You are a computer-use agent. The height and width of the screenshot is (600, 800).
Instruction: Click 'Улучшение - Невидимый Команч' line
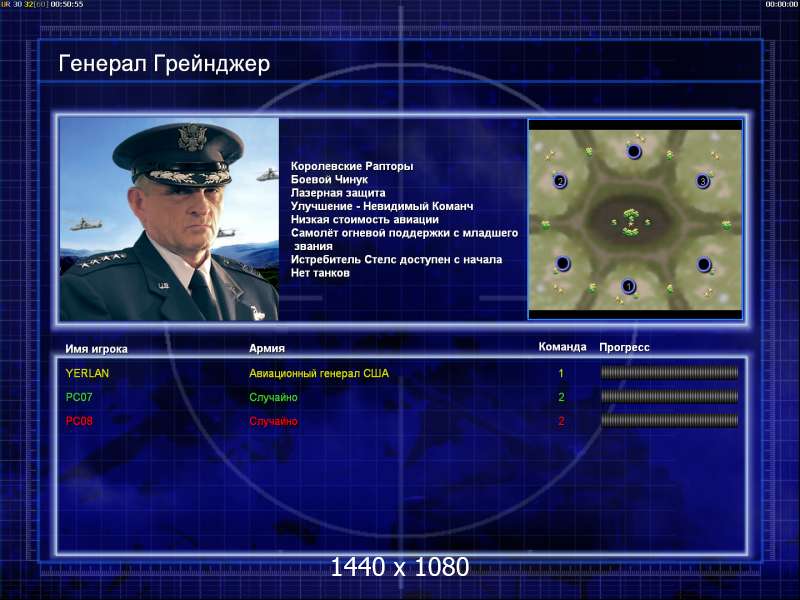tap(382, 206)
